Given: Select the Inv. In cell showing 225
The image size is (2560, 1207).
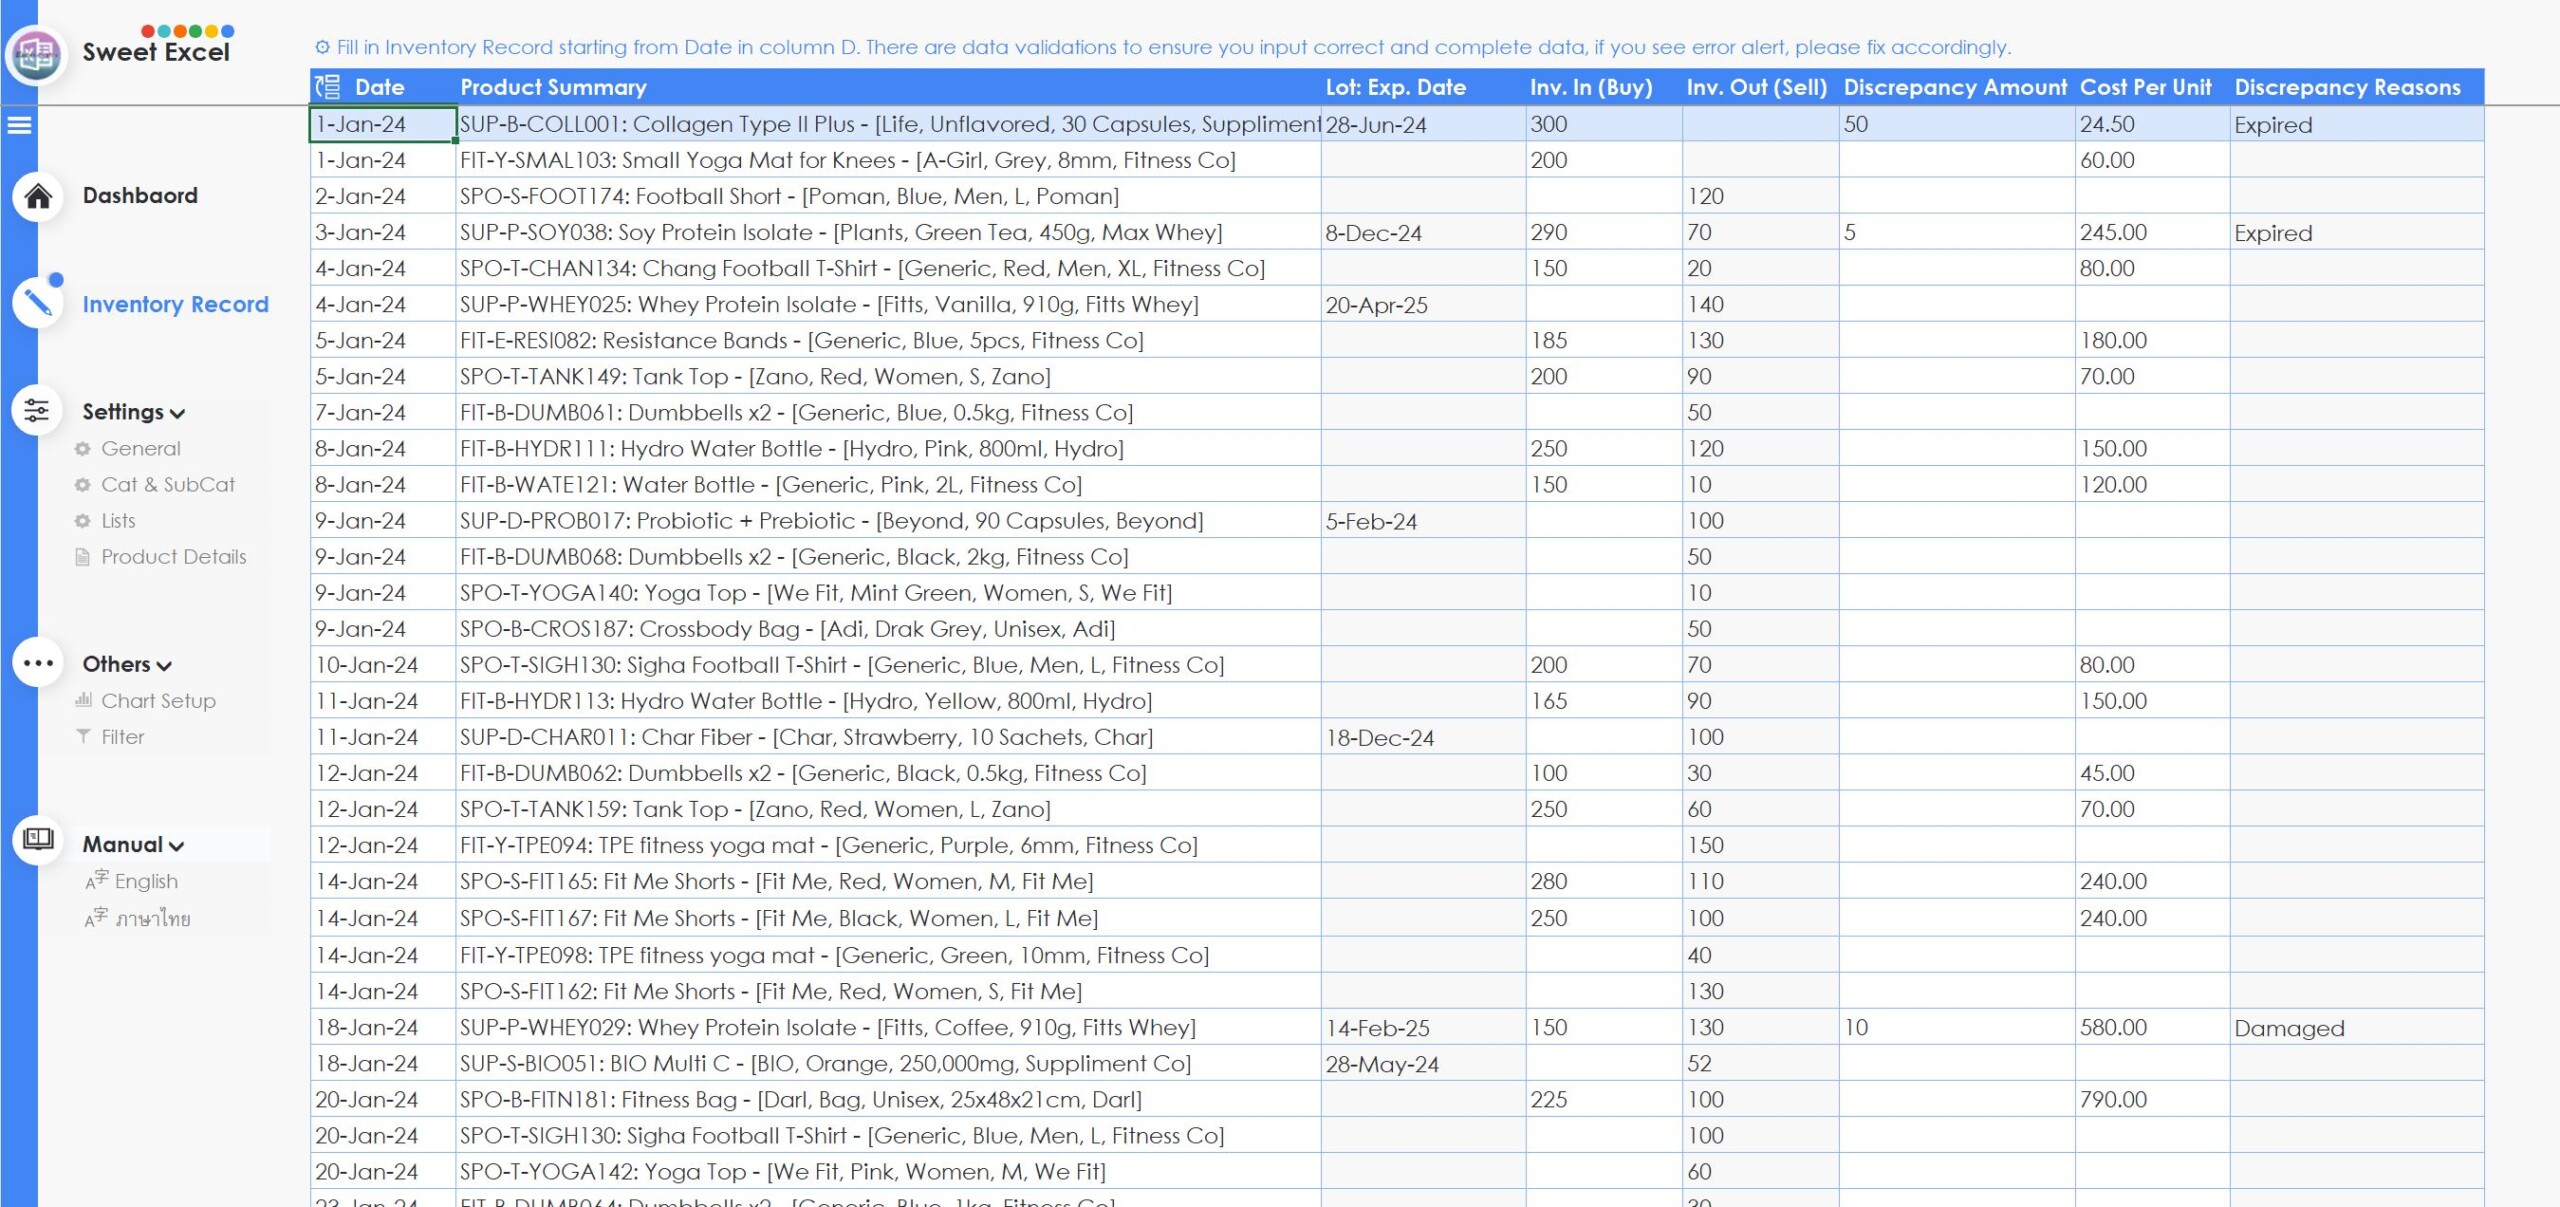Looking at the screenshot, I should pyautogui.click(x=1605, y=1099).
